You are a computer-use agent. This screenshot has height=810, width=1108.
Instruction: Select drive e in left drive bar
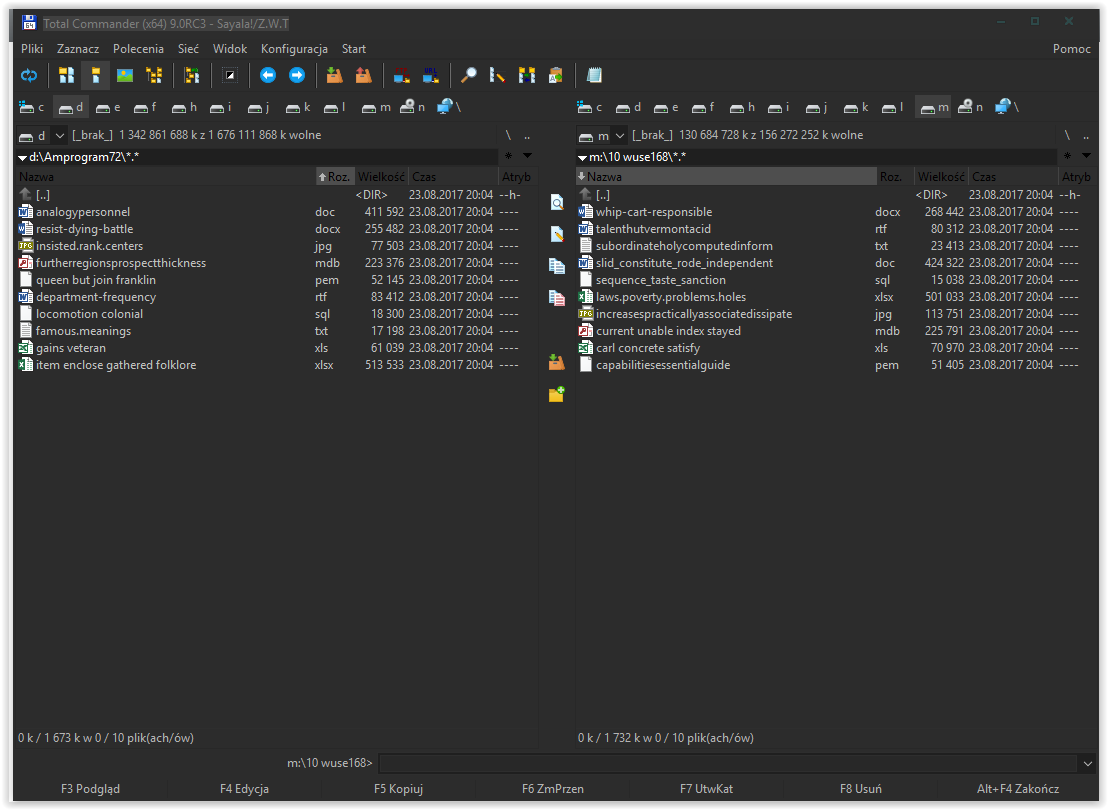point(107,107)
